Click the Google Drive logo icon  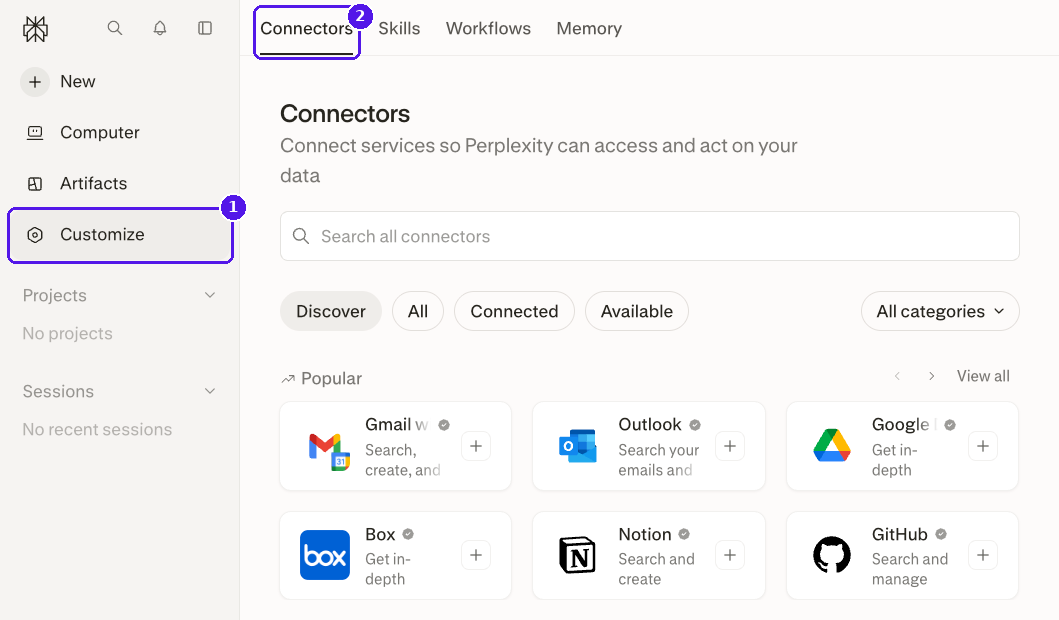[832, 445]
